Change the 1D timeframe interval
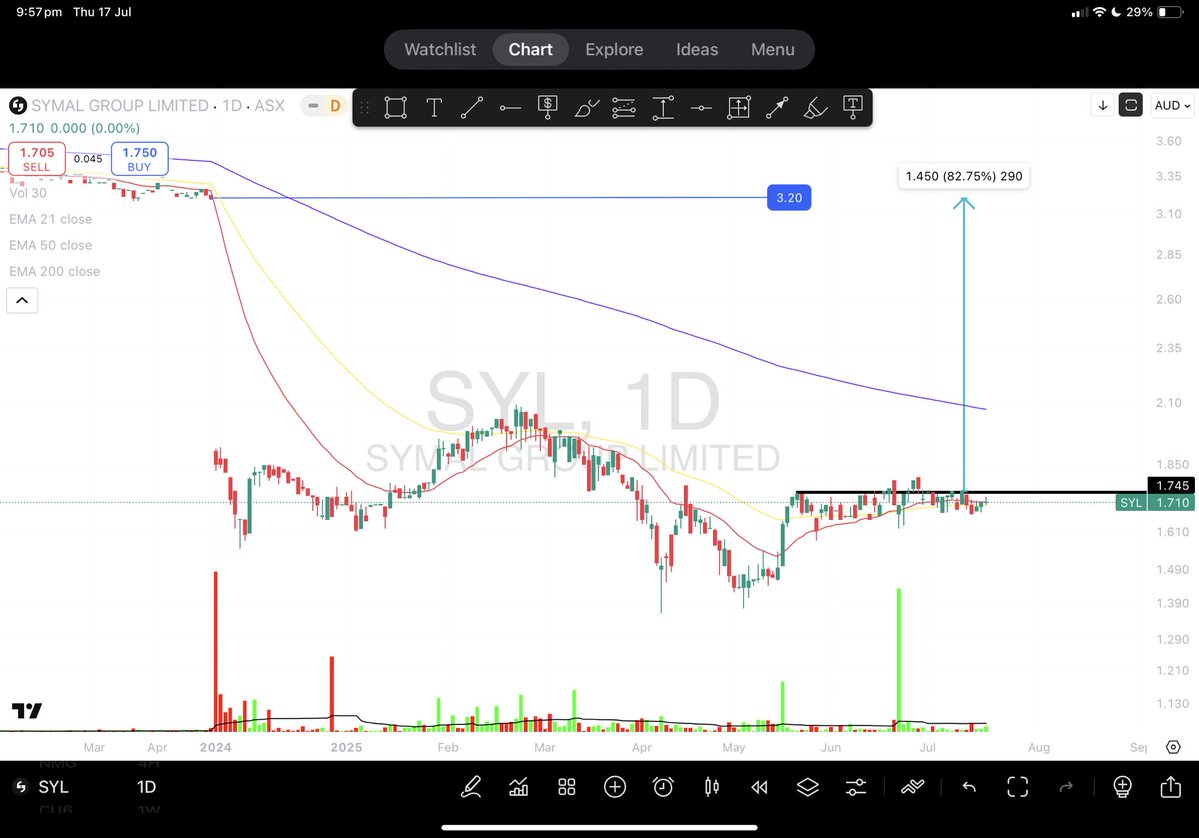1199x838 pixels. point(146,787)
